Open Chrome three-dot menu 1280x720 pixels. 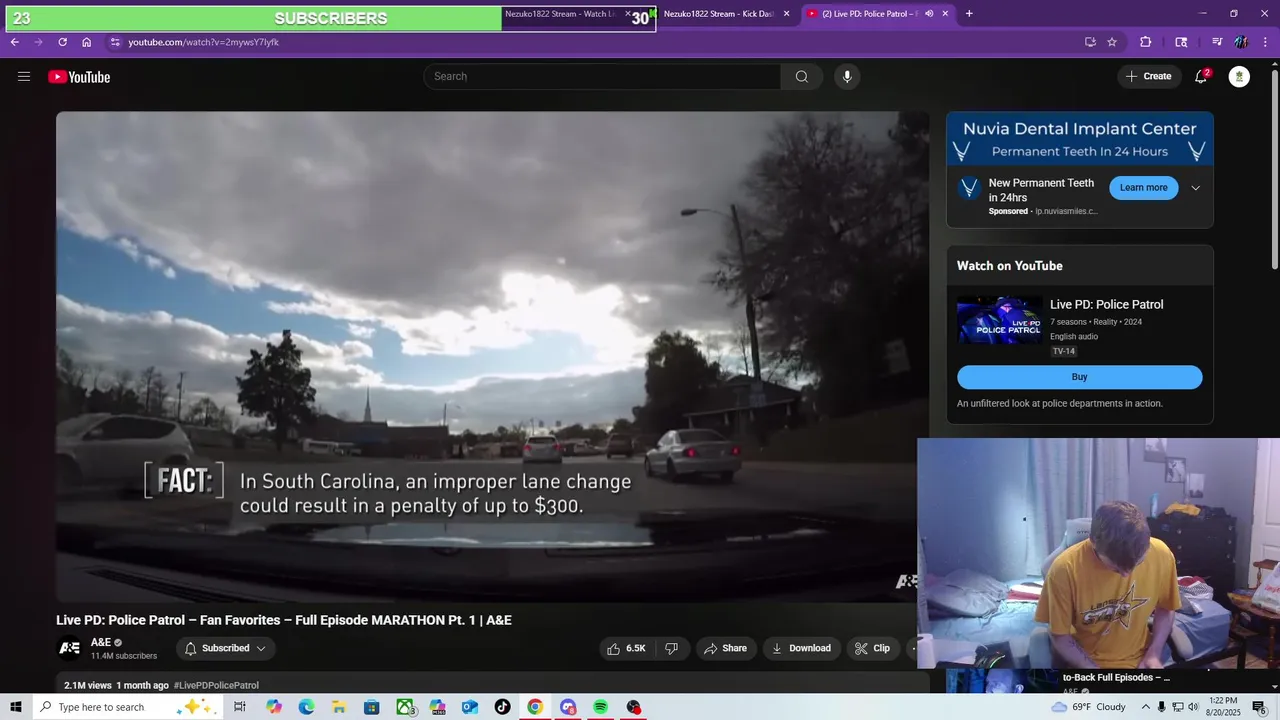(1266, 42)
